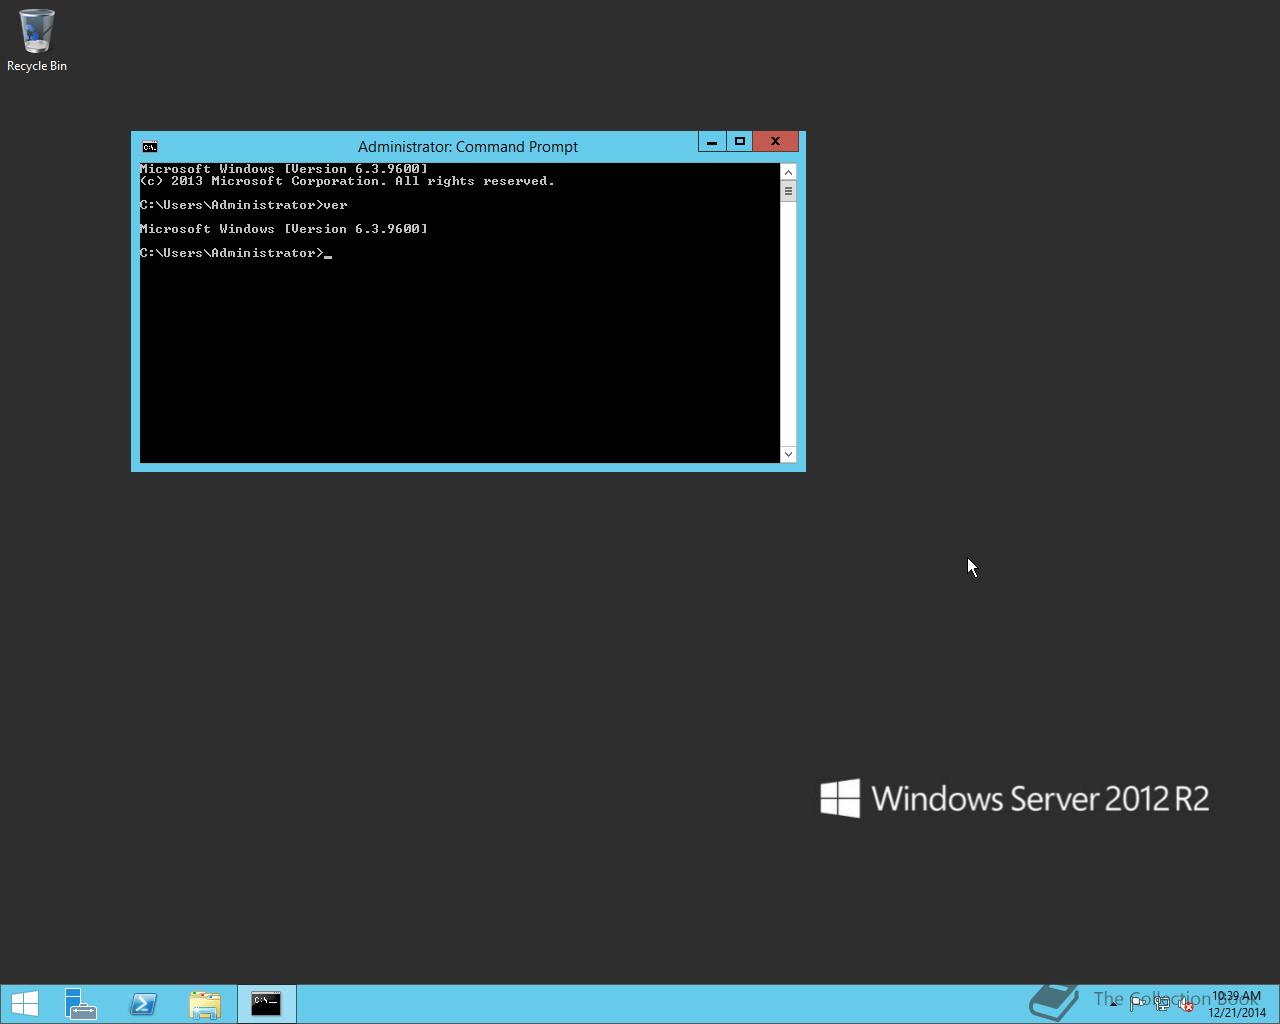The height and width of the screenshot is (1024, 1280).
Task: Minimize the Command Prompt window
Action: pos(712,142)
